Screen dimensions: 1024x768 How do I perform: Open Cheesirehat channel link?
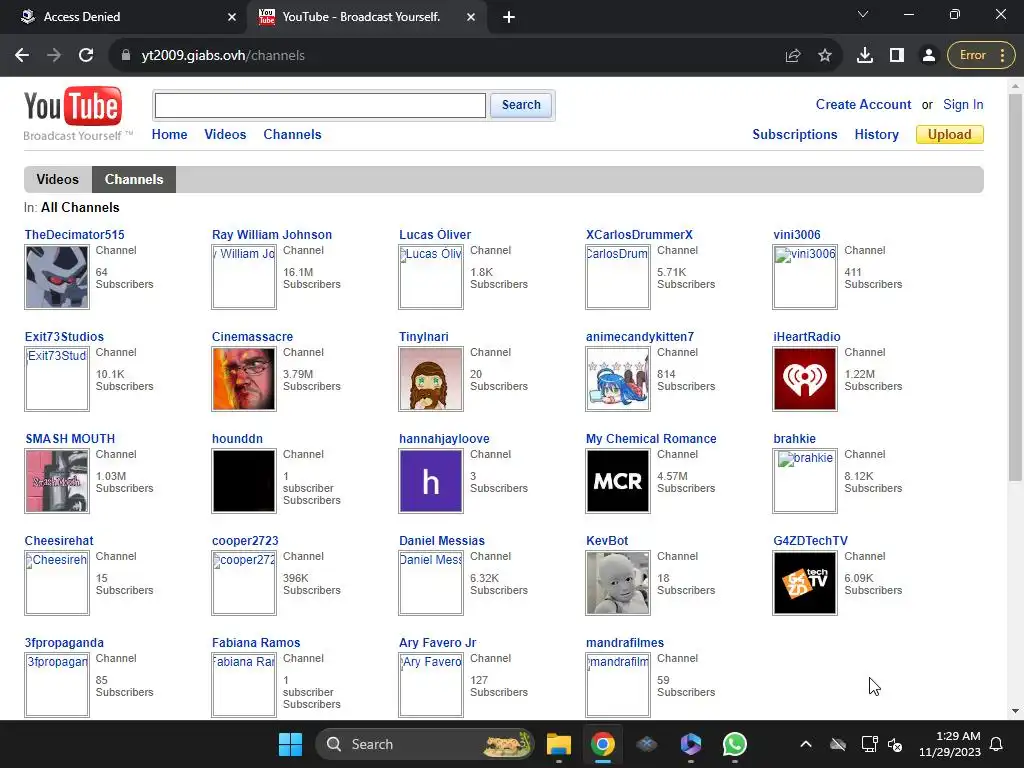pyautogui.click(x=59, y=540)
